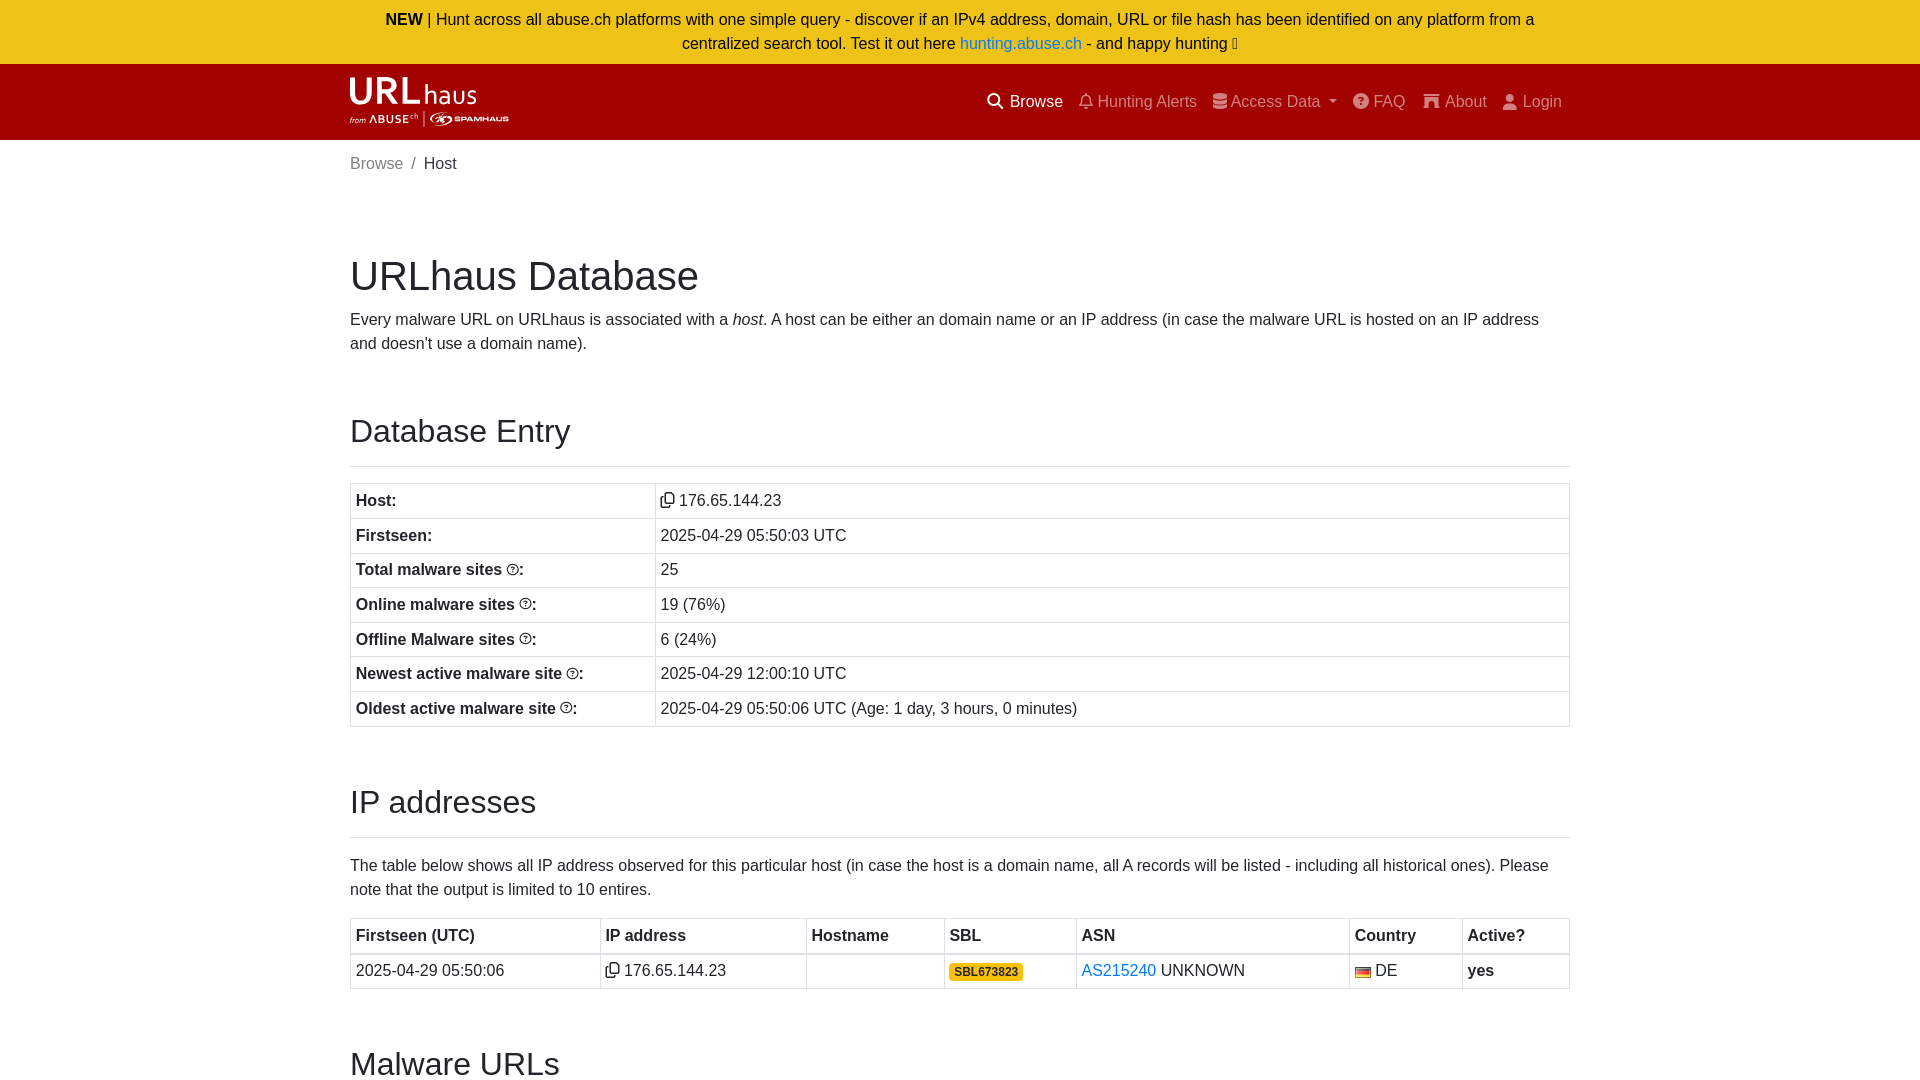
Task: Click the German flag icon
Action: coord(1363,972)
